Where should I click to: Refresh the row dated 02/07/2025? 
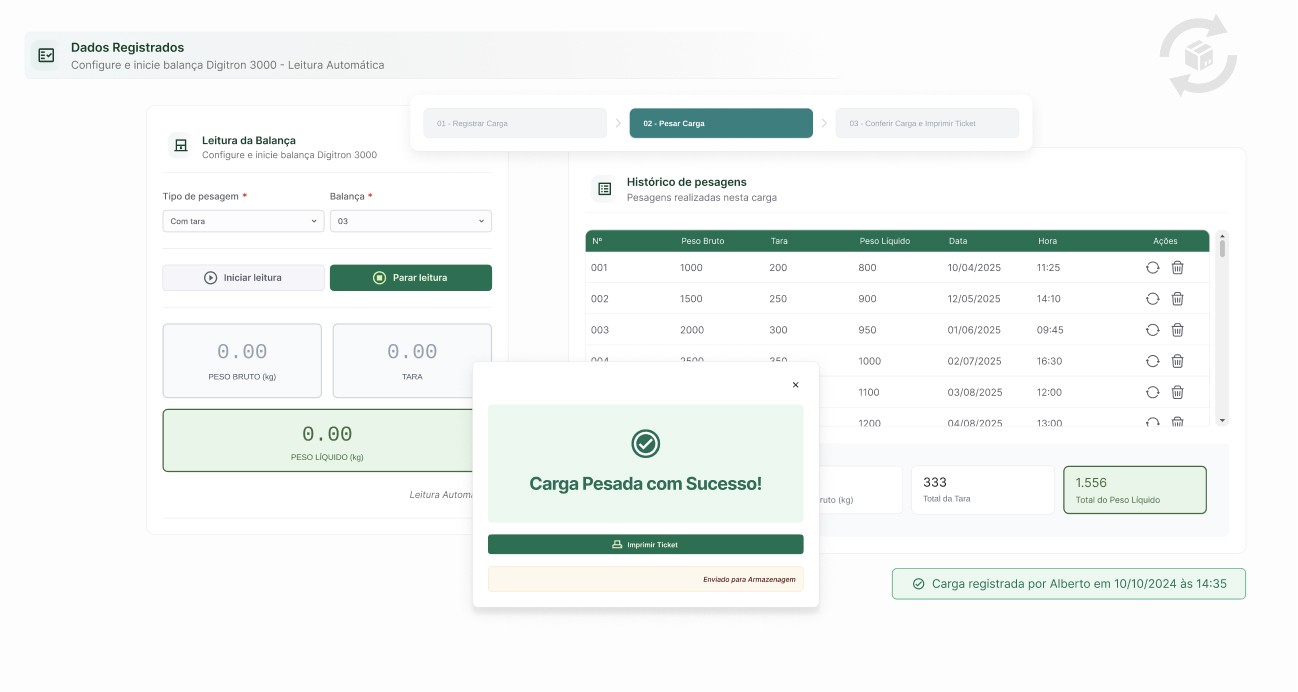coord(1152,361)
